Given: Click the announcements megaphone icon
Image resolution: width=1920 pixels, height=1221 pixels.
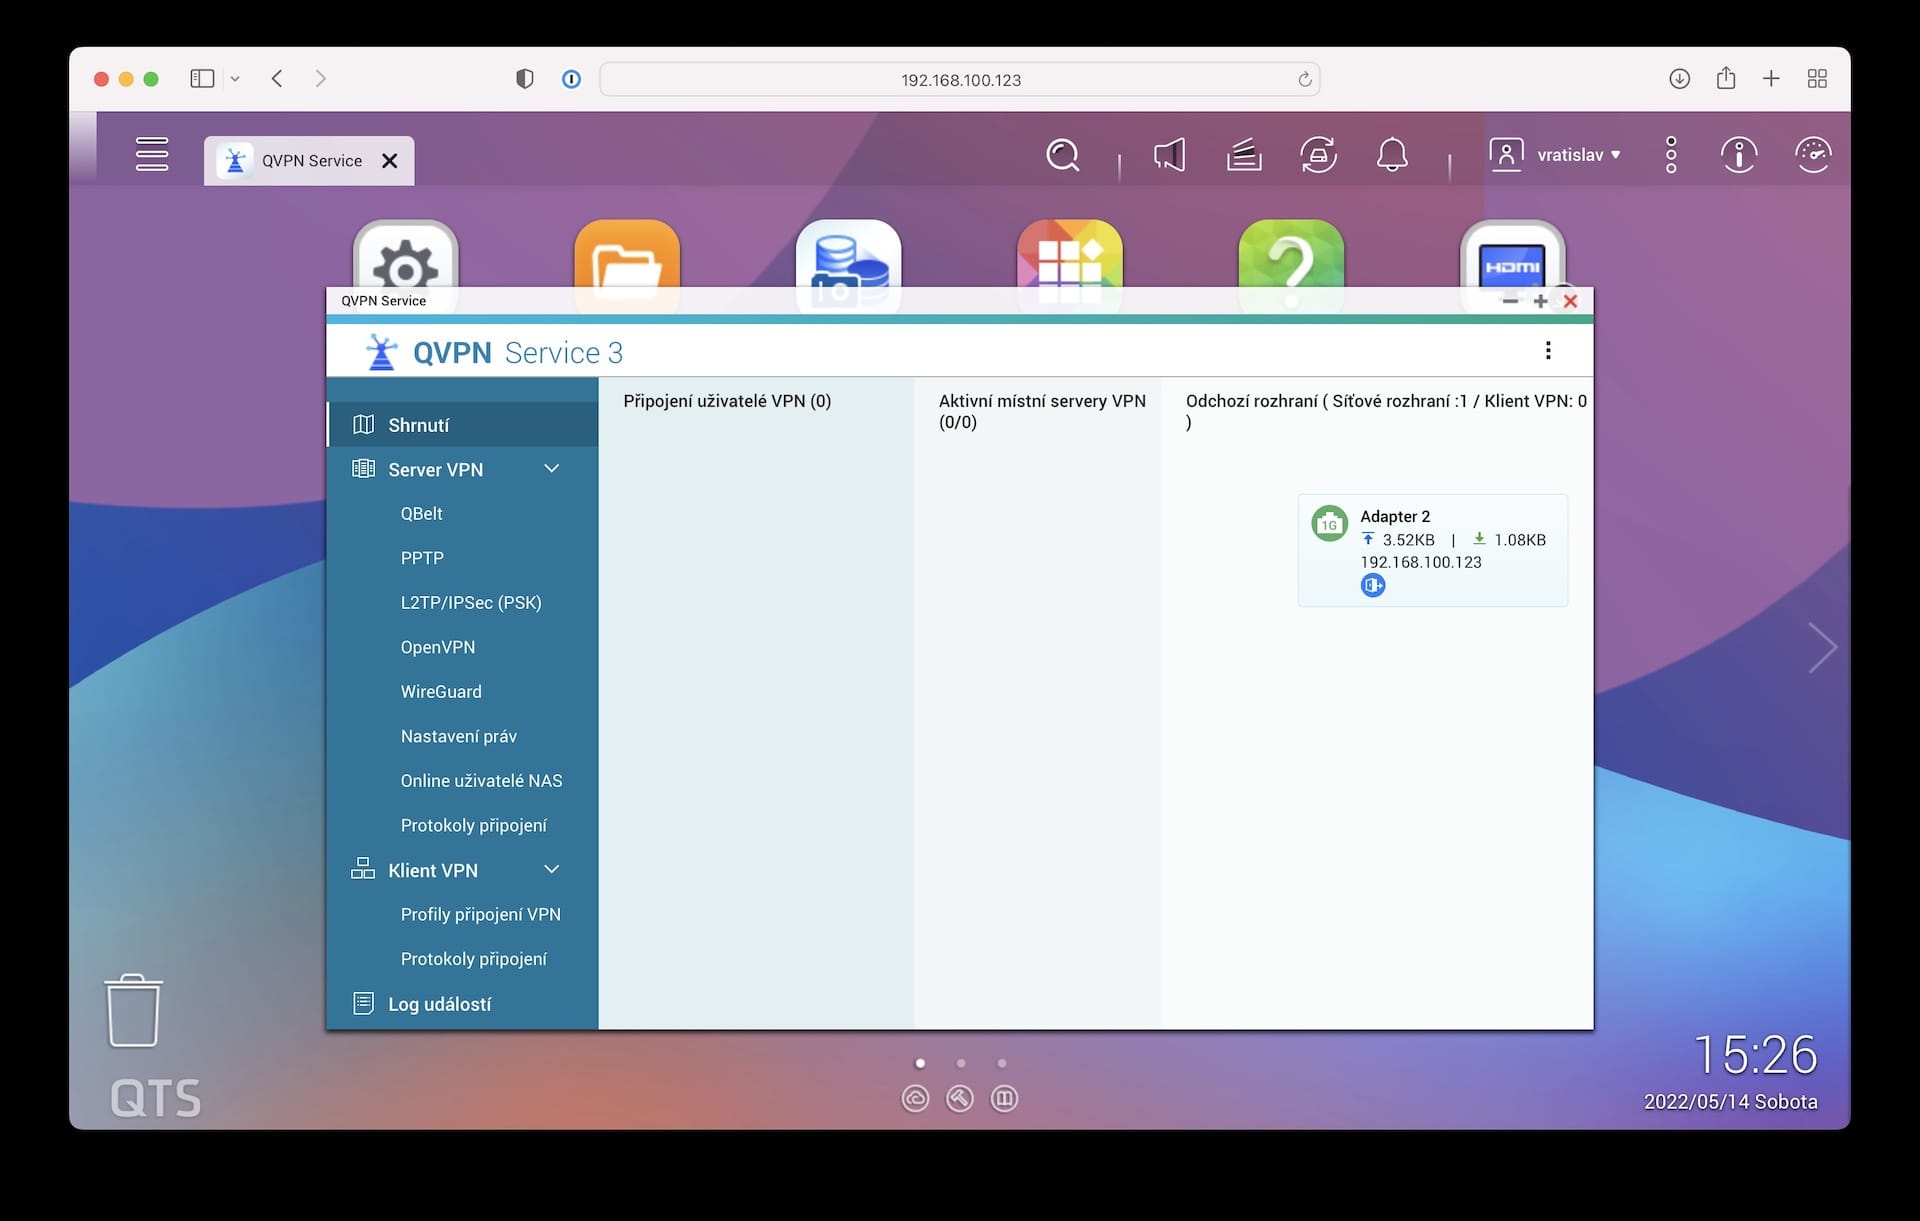Looking at the screenshot, I should click(1169, 155).
